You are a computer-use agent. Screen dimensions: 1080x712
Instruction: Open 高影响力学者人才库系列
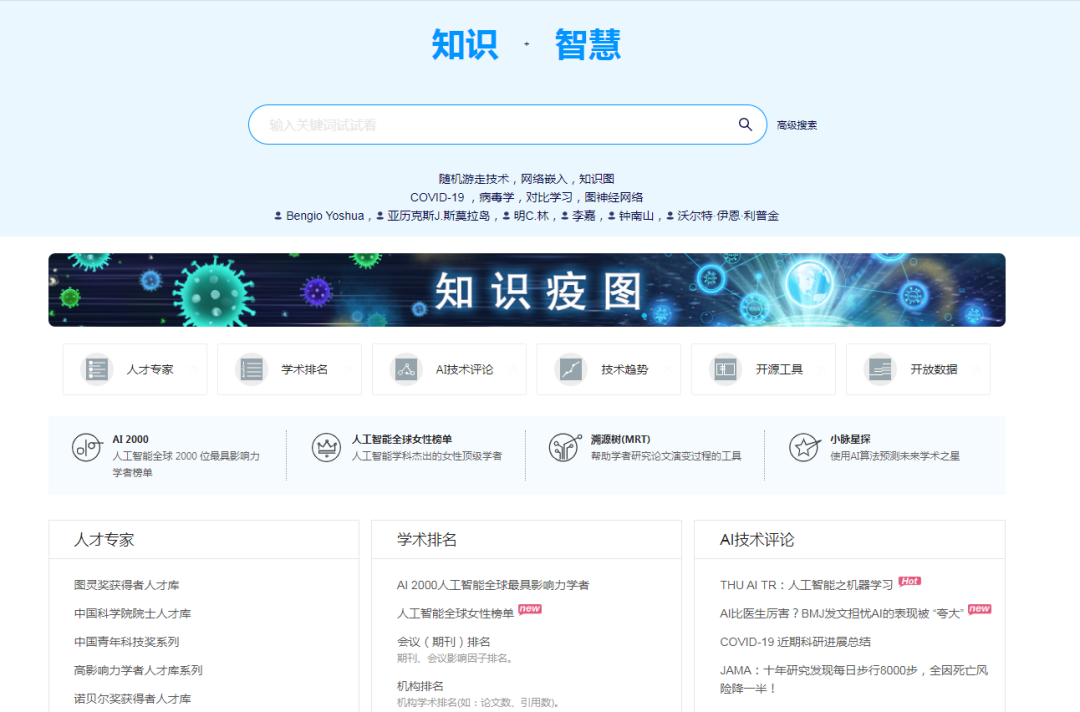tap(138, 670)
